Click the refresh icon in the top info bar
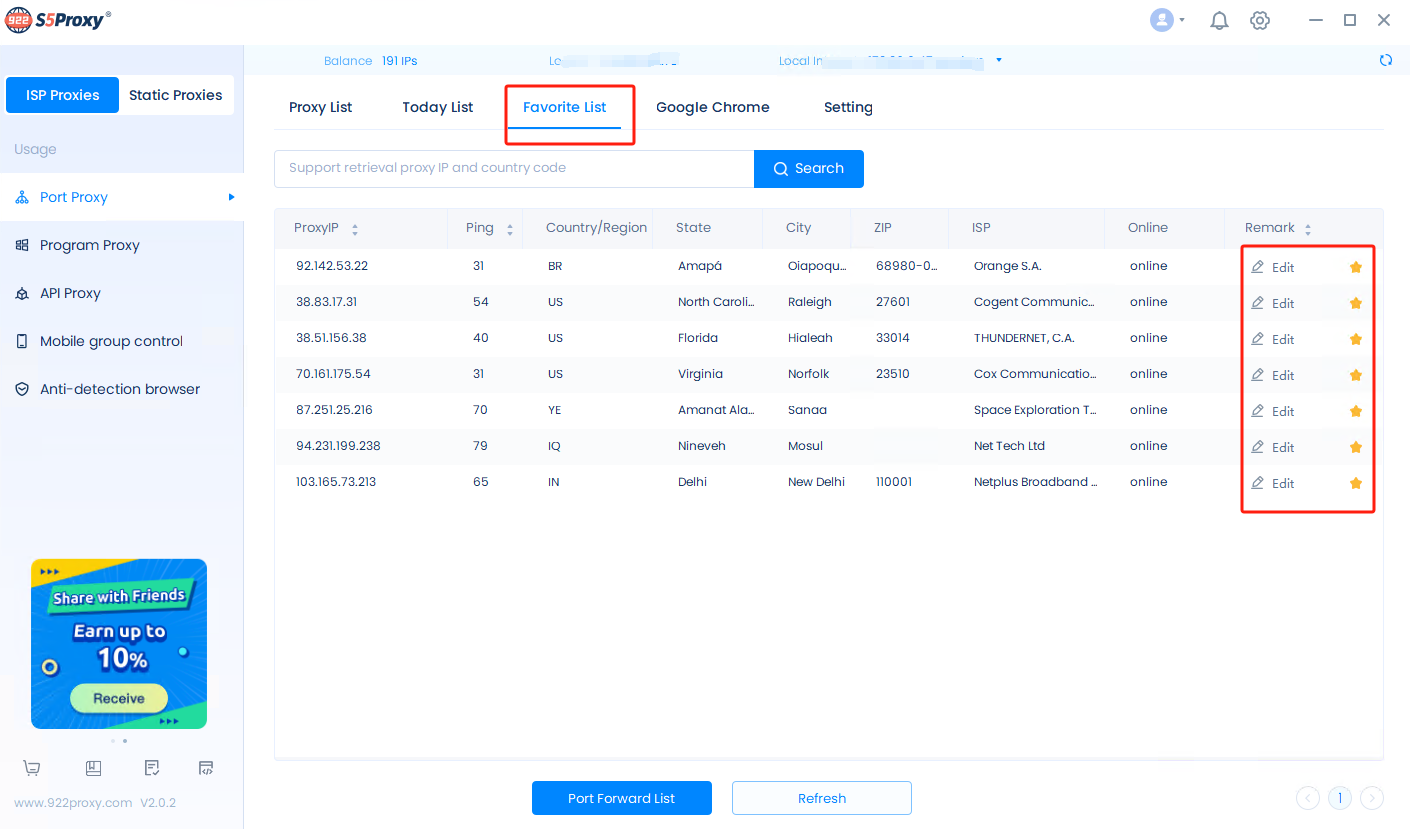The width and height of the screenshot is (1410, 829). pos(1386,60)
